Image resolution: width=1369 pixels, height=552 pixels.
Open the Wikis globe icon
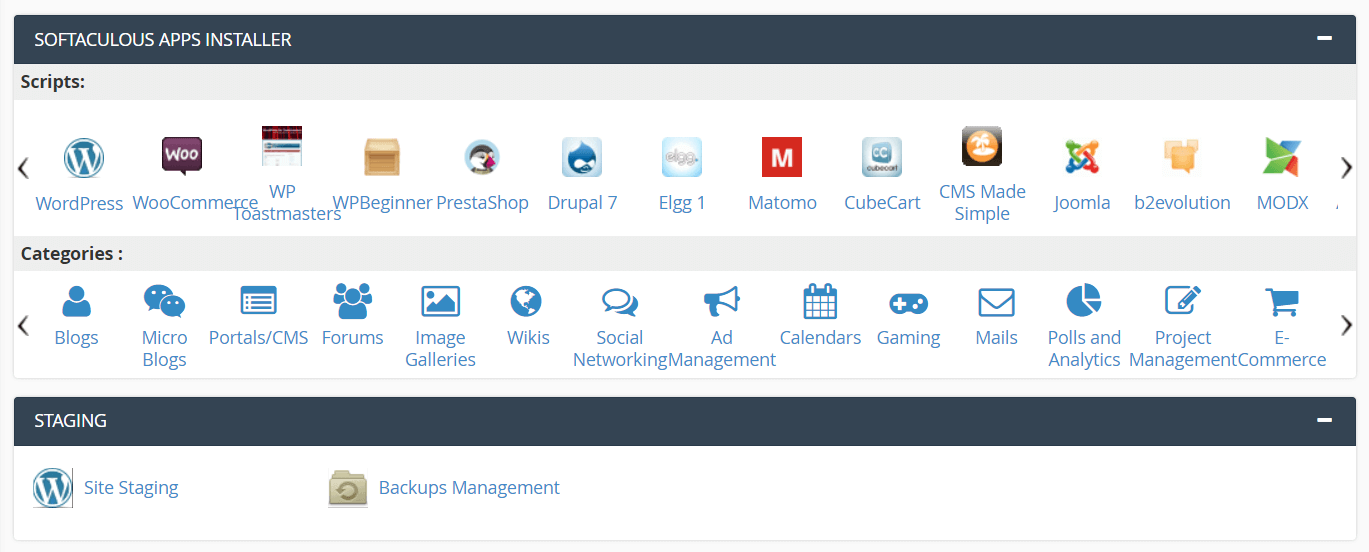(x=526, y=301)
